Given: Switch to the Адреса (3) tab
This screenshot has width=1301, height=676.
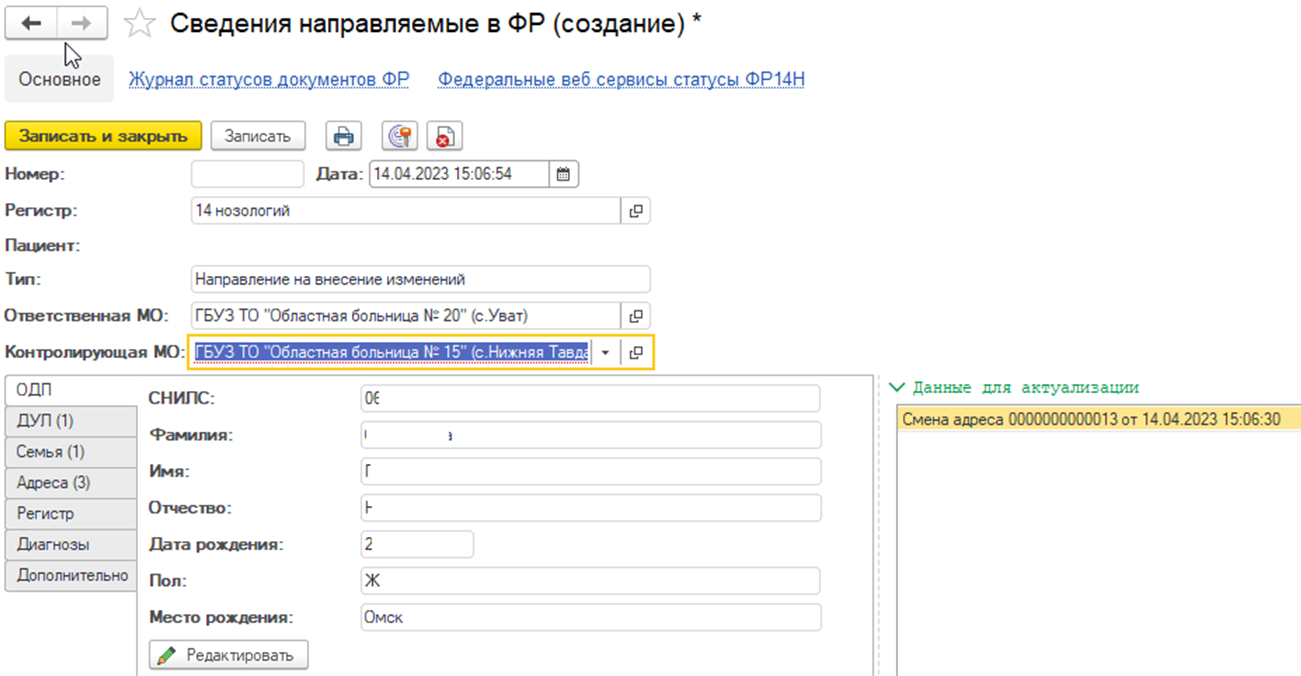Looking at the screenshot, I should coord(53,482).
